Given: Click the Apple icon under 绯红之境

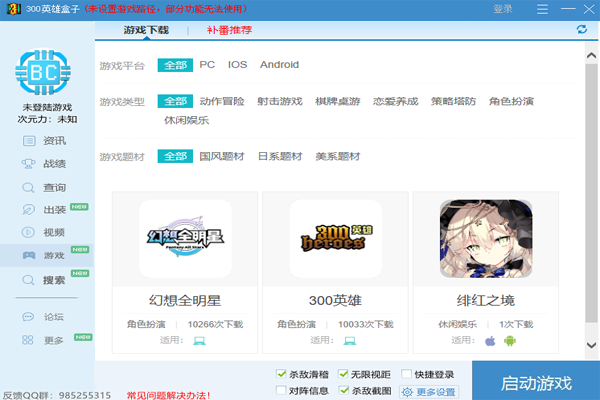Looking at the screenshot, I should tap(490, 341).
